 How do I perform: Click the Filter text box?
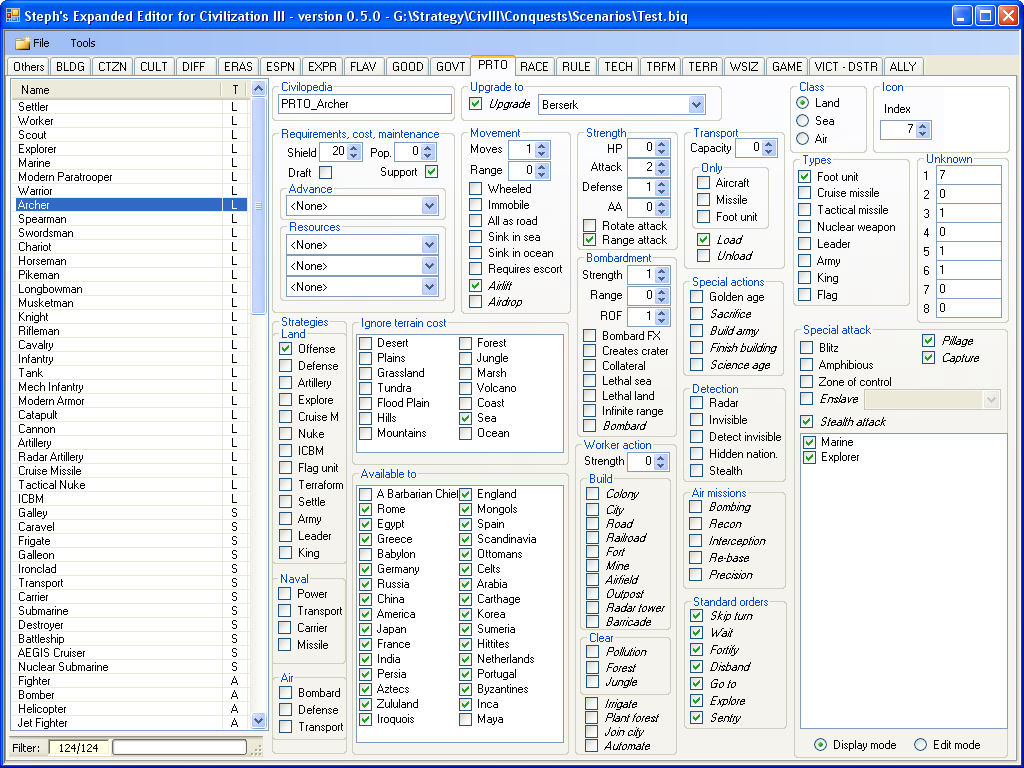click(180, 747)
